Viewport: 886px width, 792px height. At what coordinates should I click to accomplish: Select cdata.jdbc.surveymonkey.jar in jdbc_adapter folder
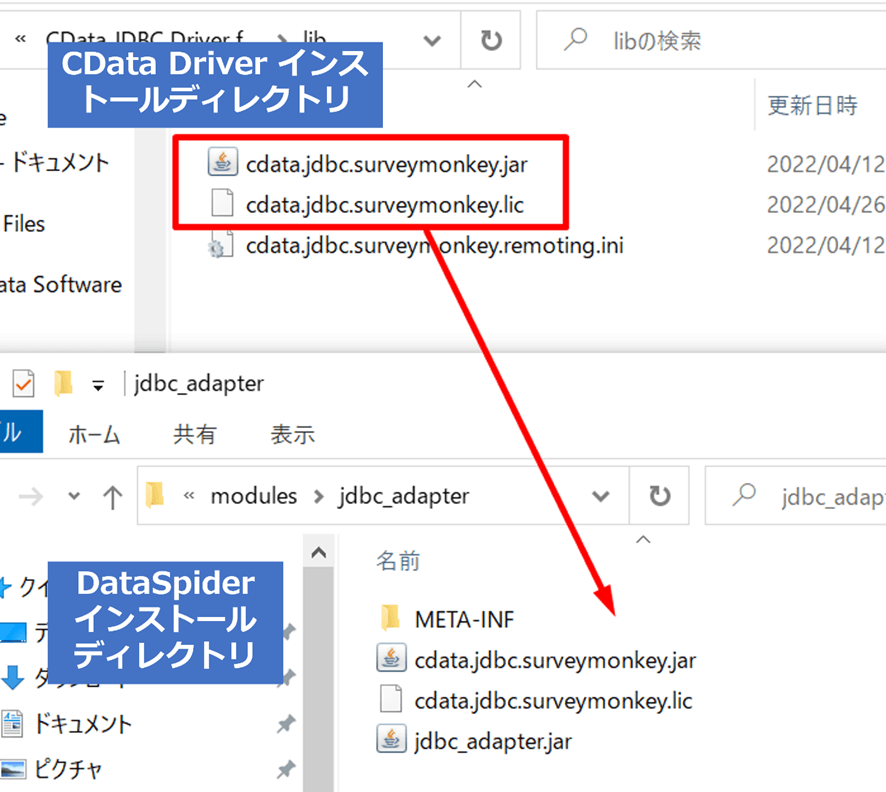(537, 660)
